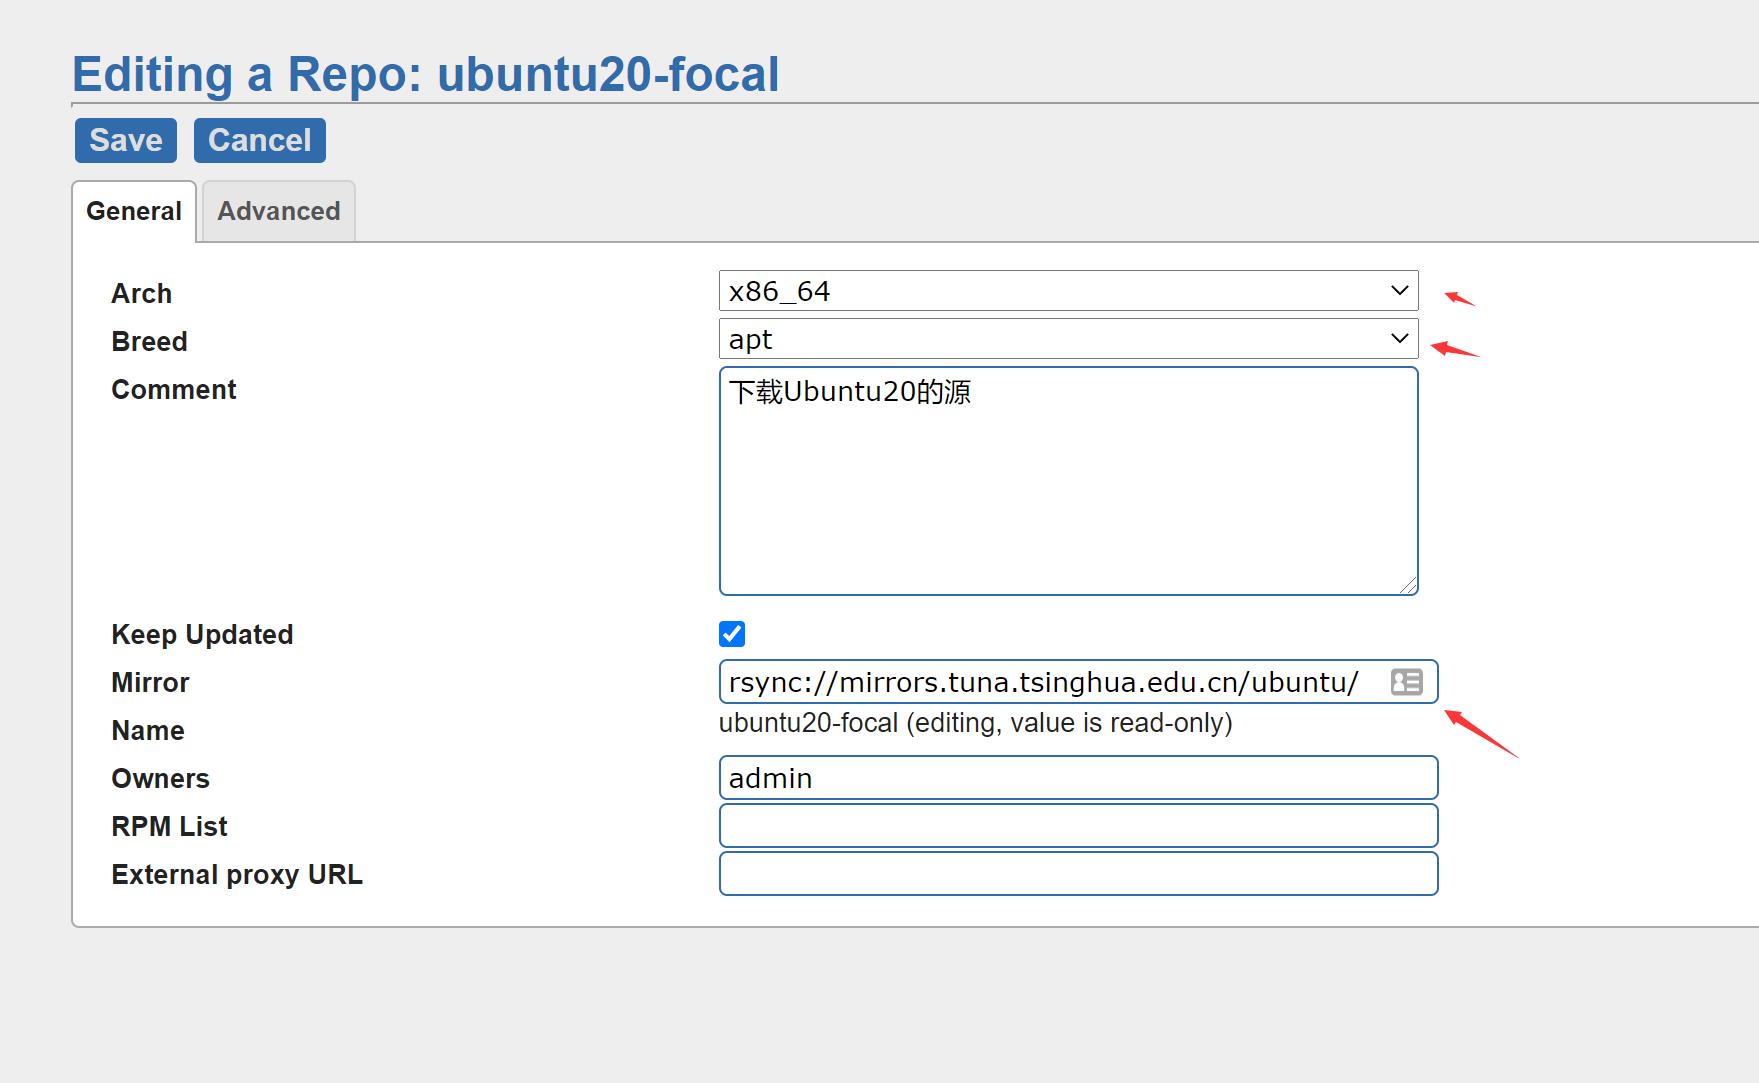Click the External proxy URL field
The height and width of the screenshot is (1083, 1759).
point(1078,874)
